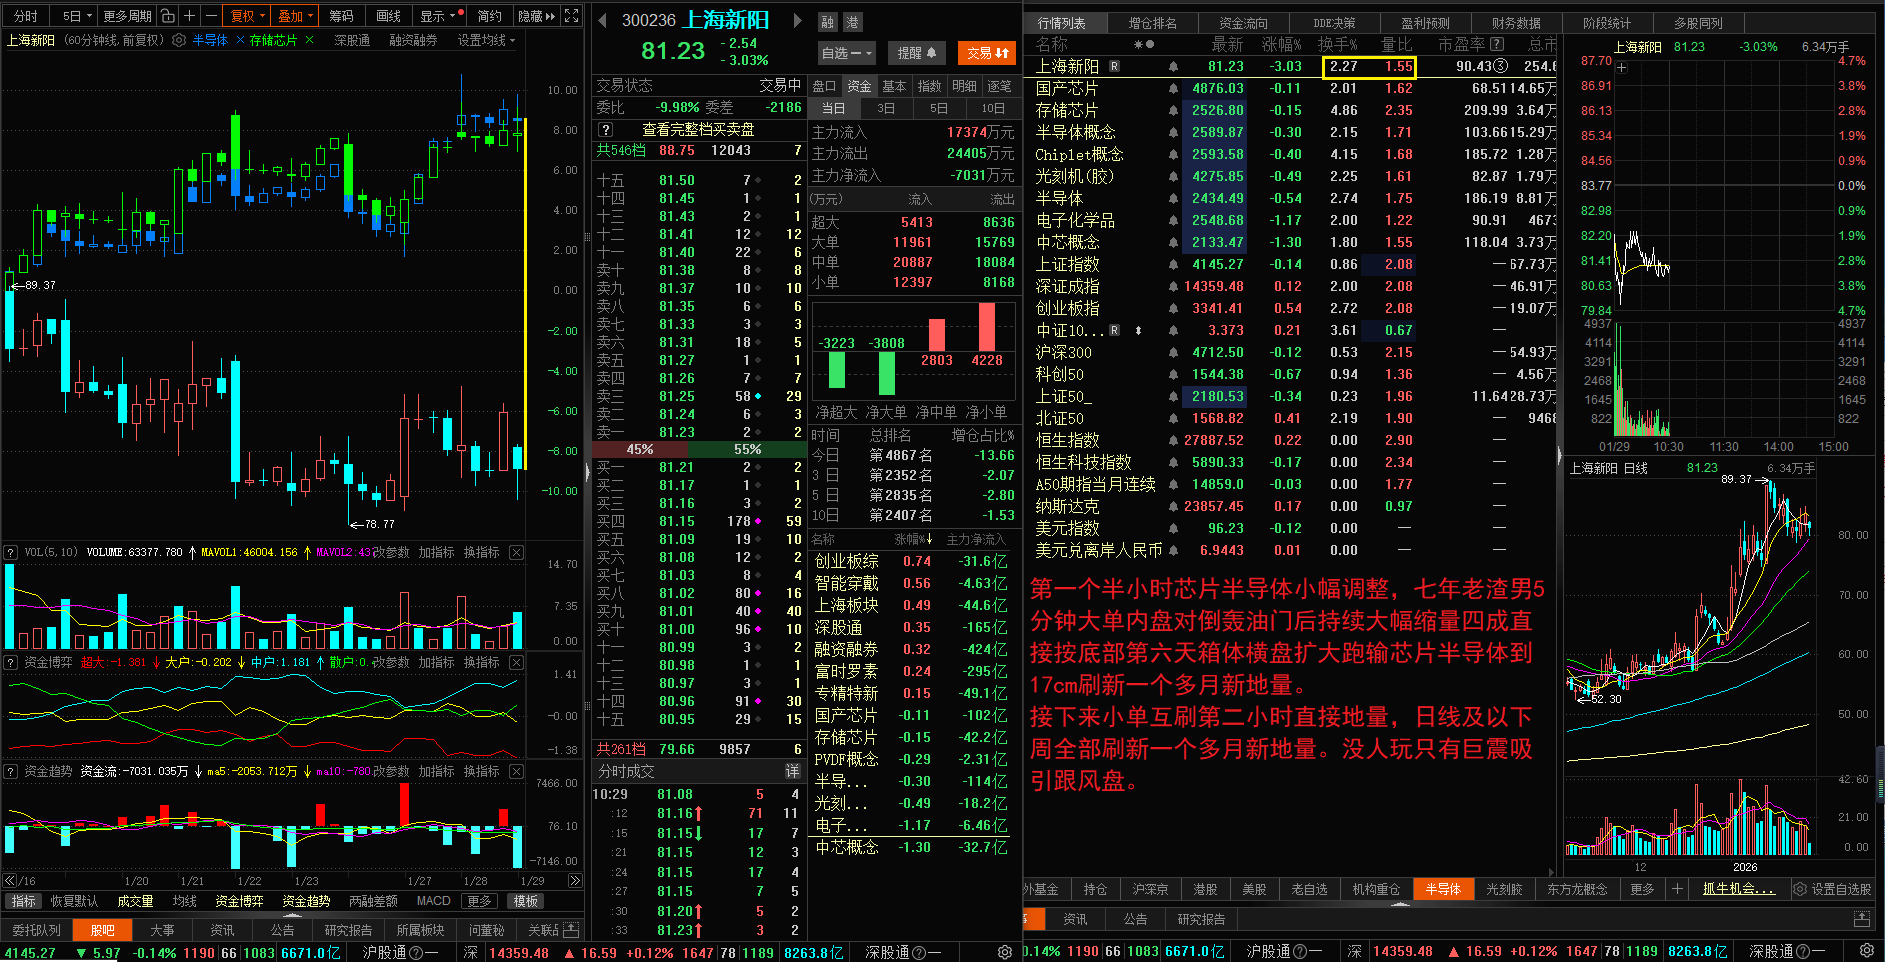Close the 资金博弈 indicator panel
The width and height of the screenshot is (1885, 962).
(516, 662)
